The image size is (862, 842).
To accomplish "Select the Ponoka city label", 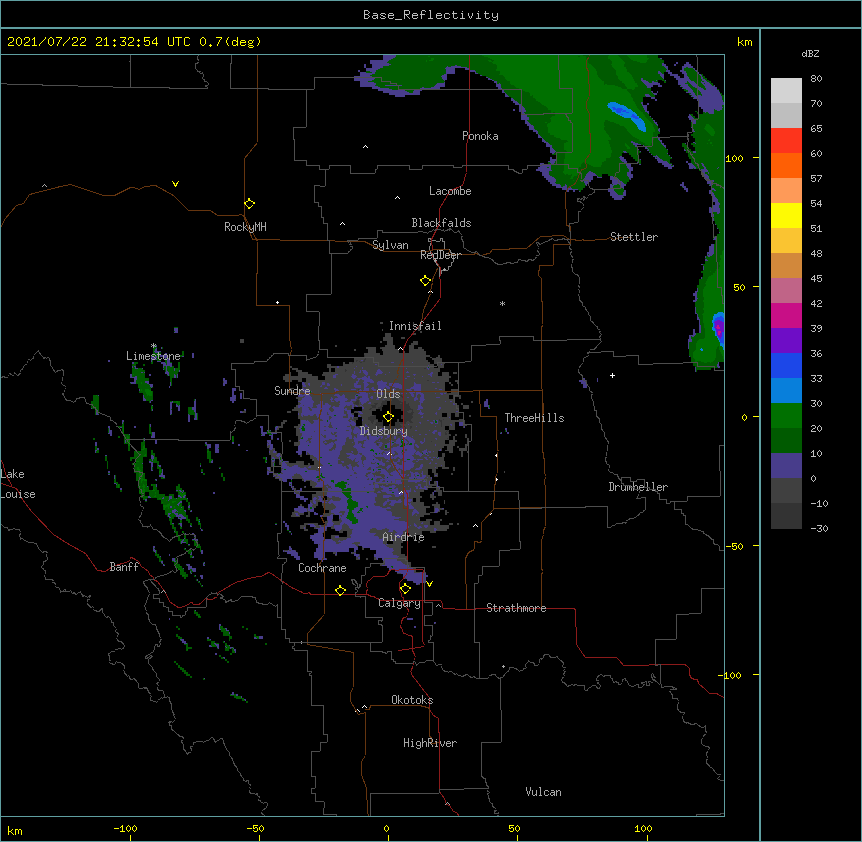I will coord(480,136).
